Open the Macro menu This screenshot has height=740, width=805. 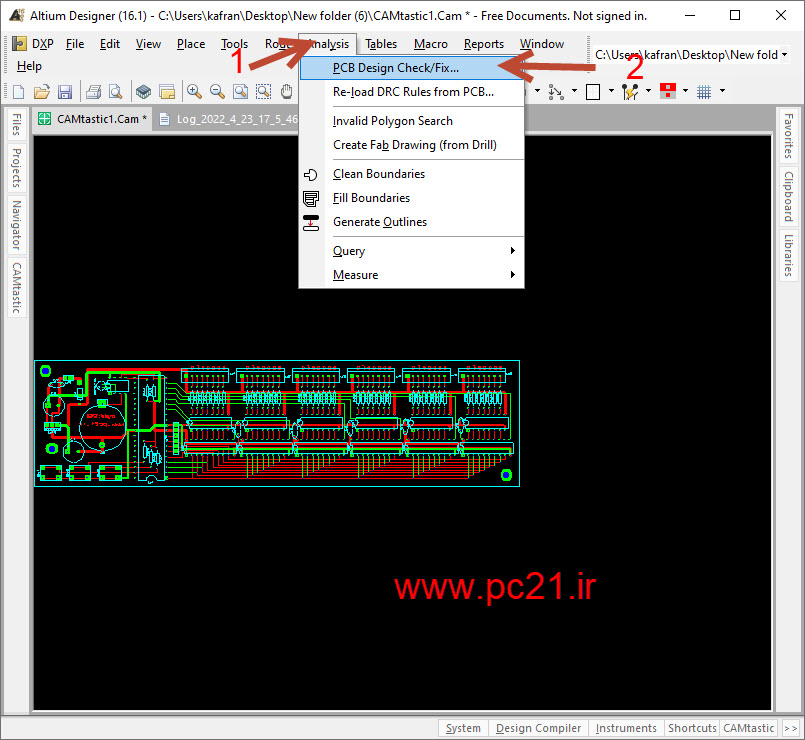coord(431,44)
